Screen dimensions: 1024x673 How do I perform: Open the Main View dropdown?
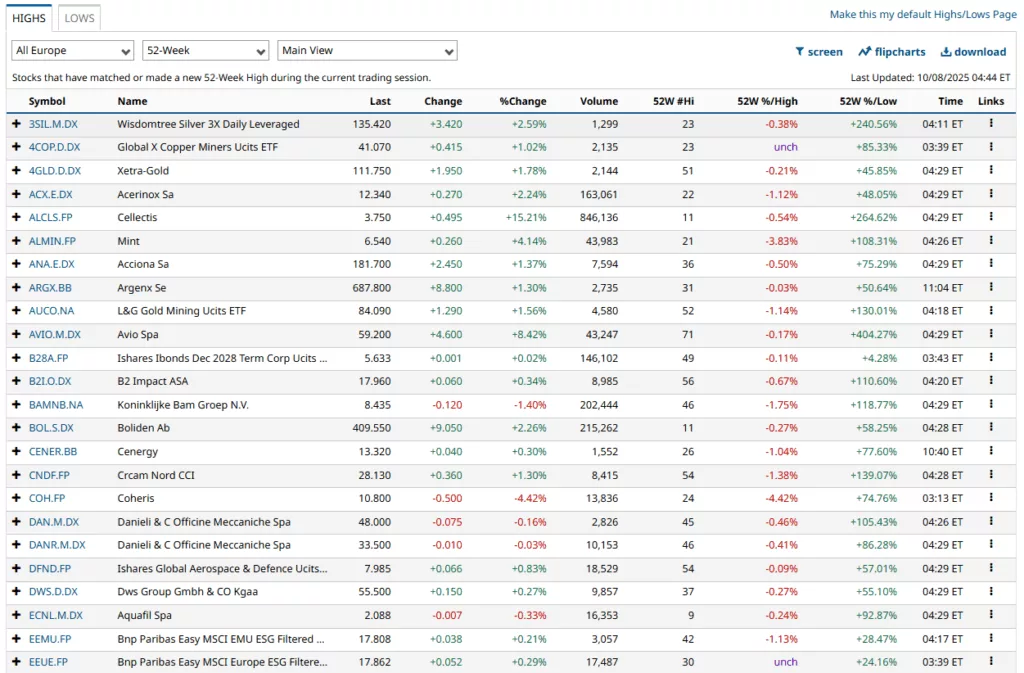tap(367, 51)
